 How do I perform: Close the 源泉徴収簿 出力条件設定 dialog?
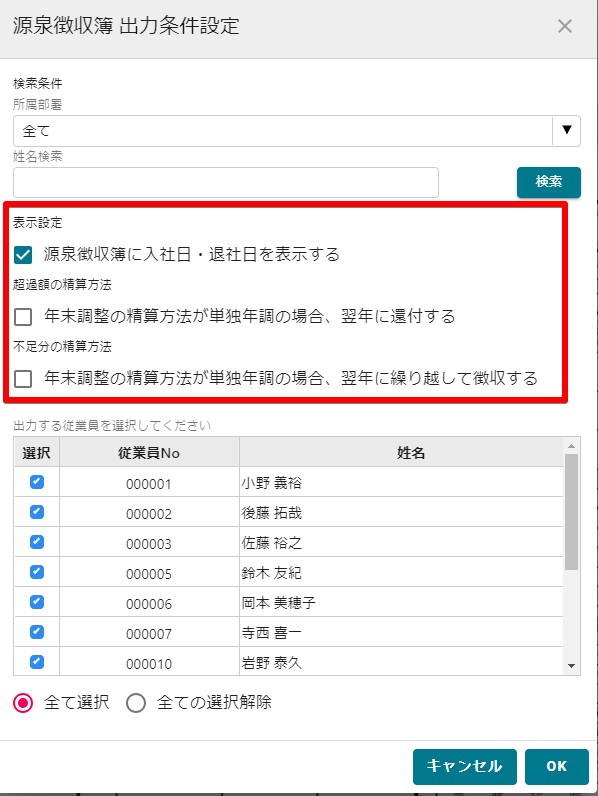[564, 26]
